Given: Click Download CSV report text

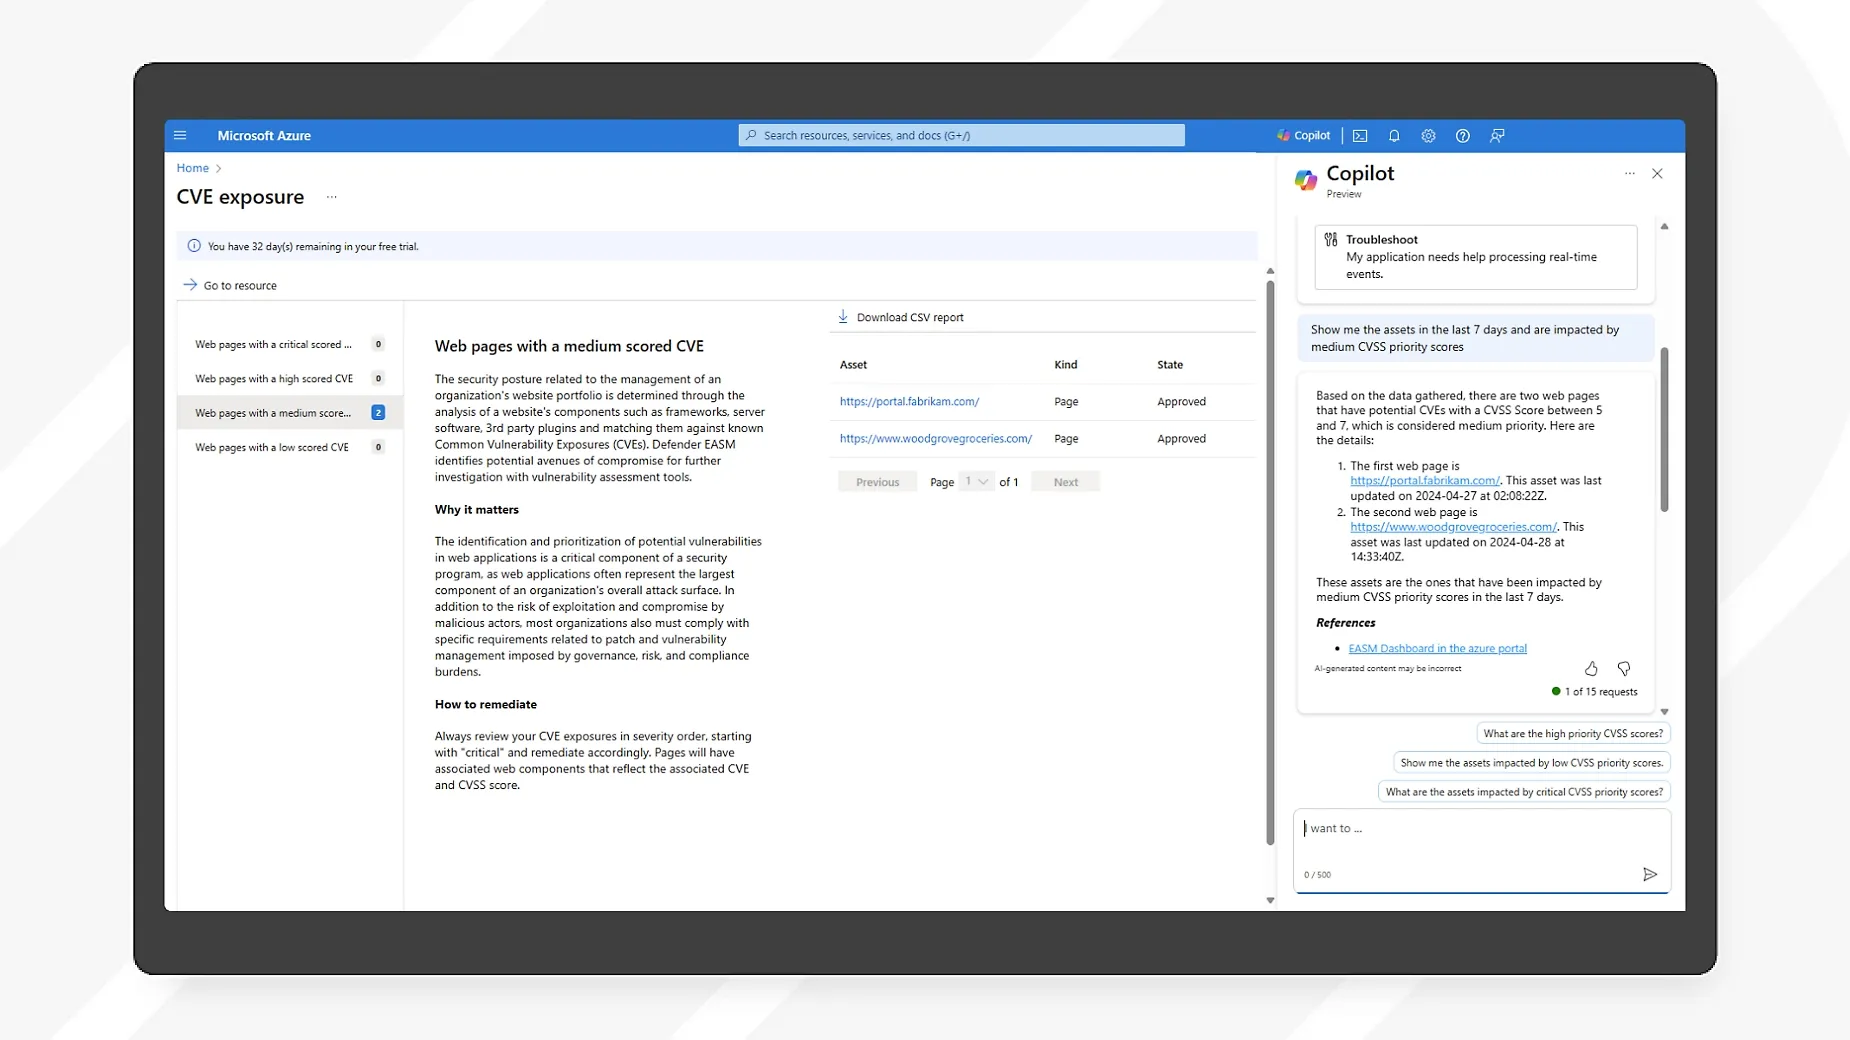Looking at the screenshot, I should [x=910, y=317].
